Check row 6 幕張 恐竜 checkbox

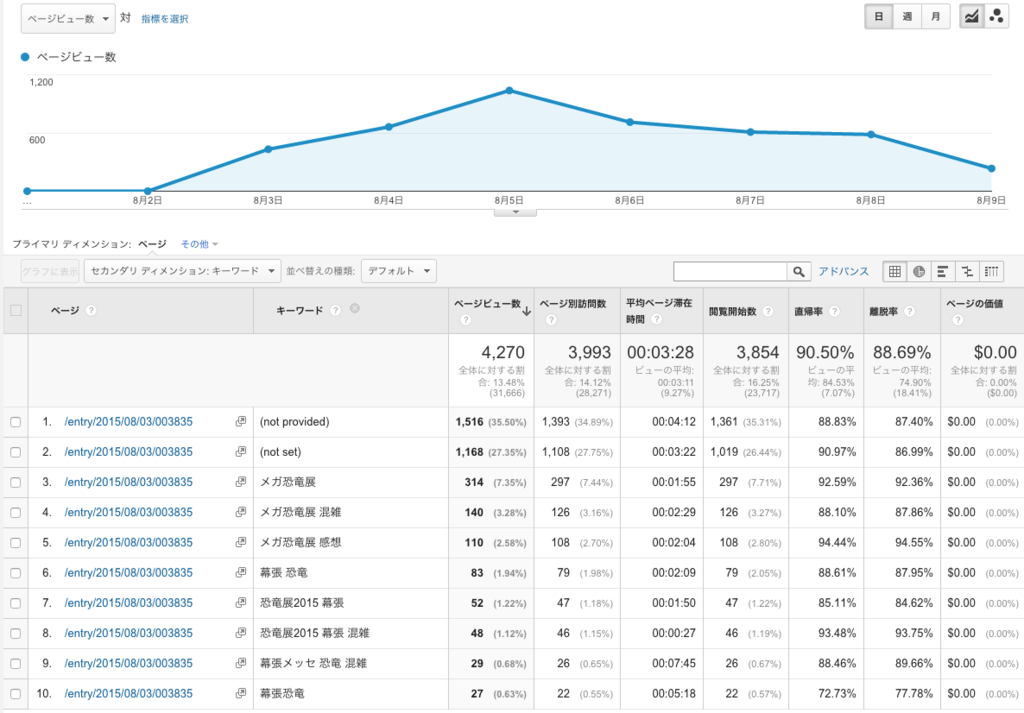(x=16, y=573)
